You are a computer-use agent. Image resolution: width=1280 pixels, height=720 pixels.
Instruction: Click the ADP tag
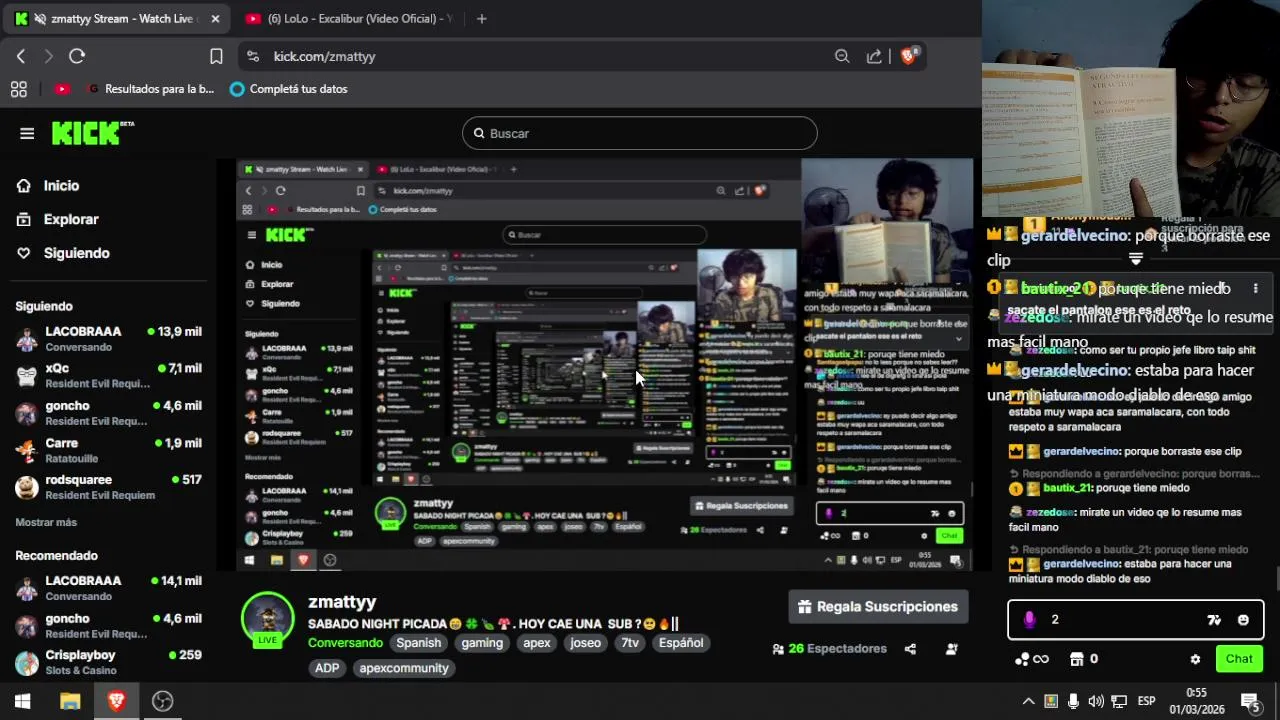pyautogui.click(x=327, y=668)
